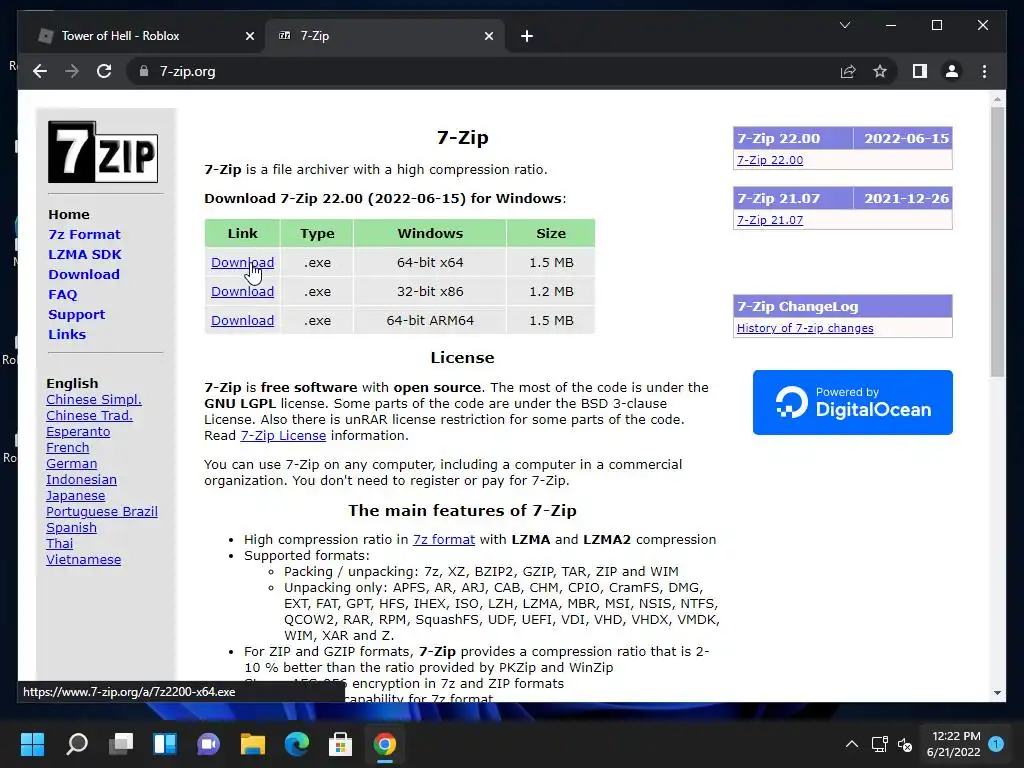Switch language to Japanese
Viewport: 1024px width, 768px height.
coord(75,496)
